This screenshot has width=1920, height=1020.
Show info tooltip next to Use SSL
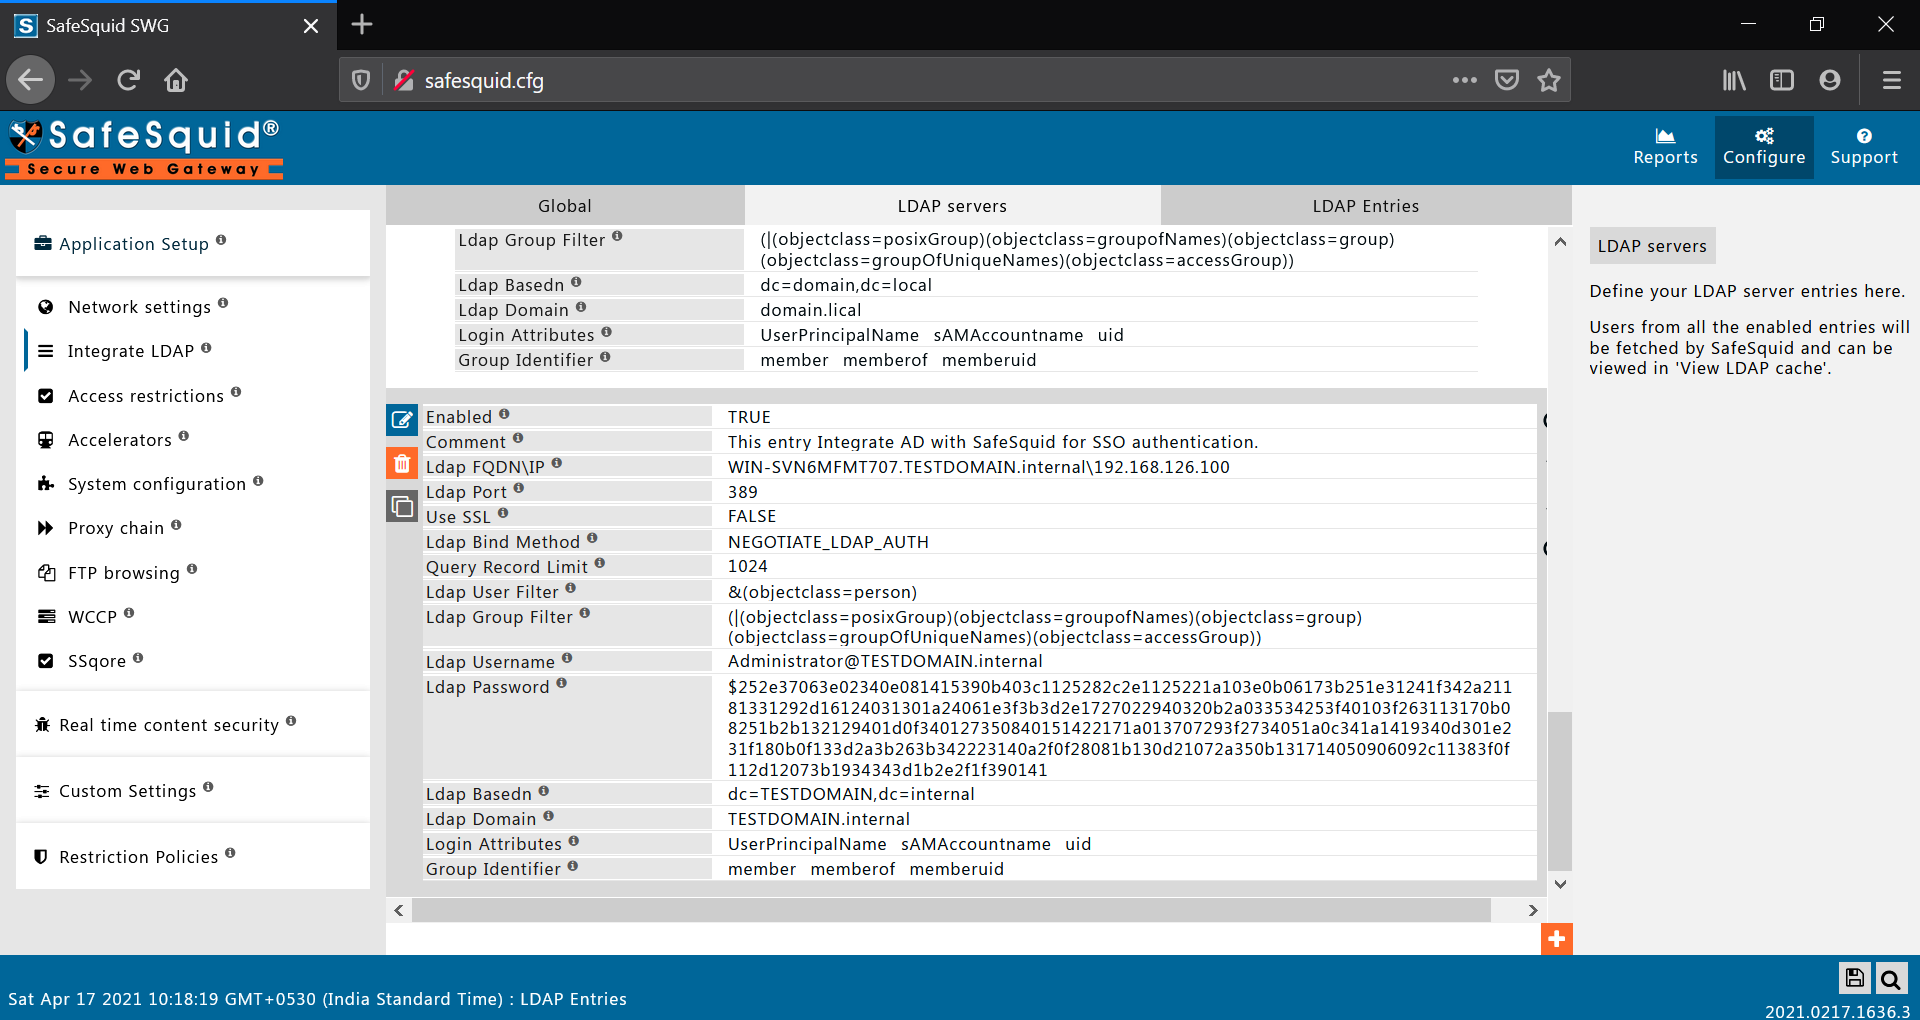(503, 514)
